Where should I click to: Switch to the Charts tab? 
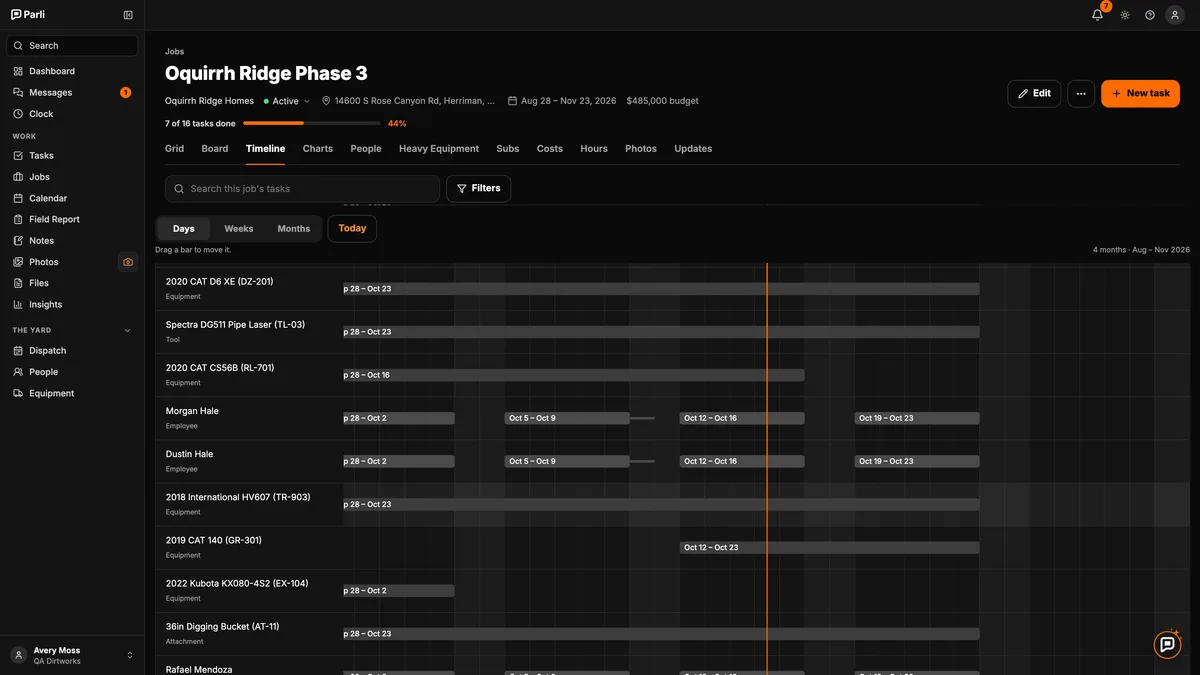(x=318, y=148)
